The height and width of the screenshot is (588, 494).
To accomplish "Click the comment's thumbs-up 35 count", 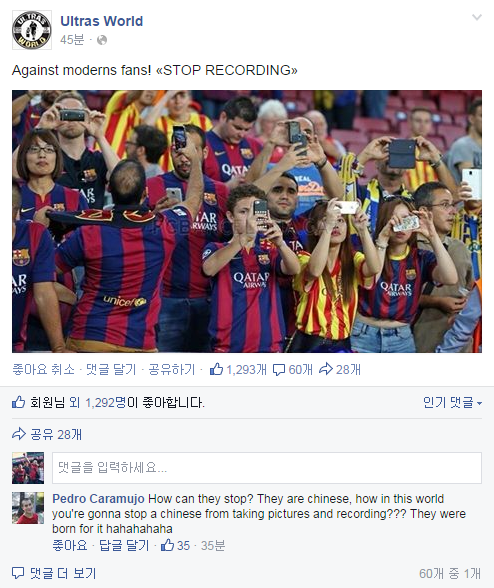I will 175,545.
